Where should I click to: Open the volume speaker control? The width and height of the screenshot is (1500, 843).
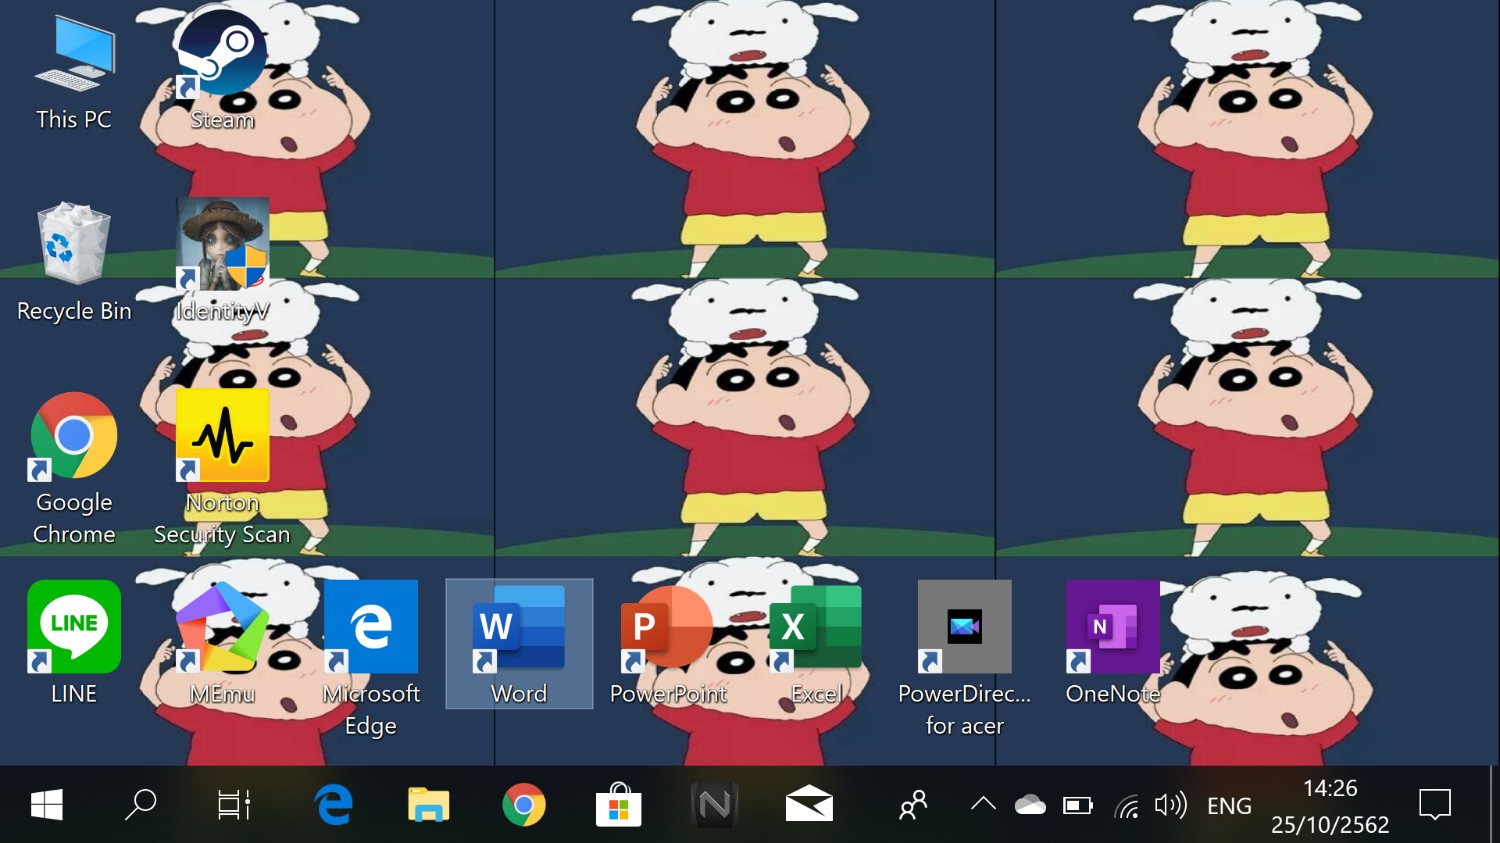pyautogui.click(x=1171, y=805)
